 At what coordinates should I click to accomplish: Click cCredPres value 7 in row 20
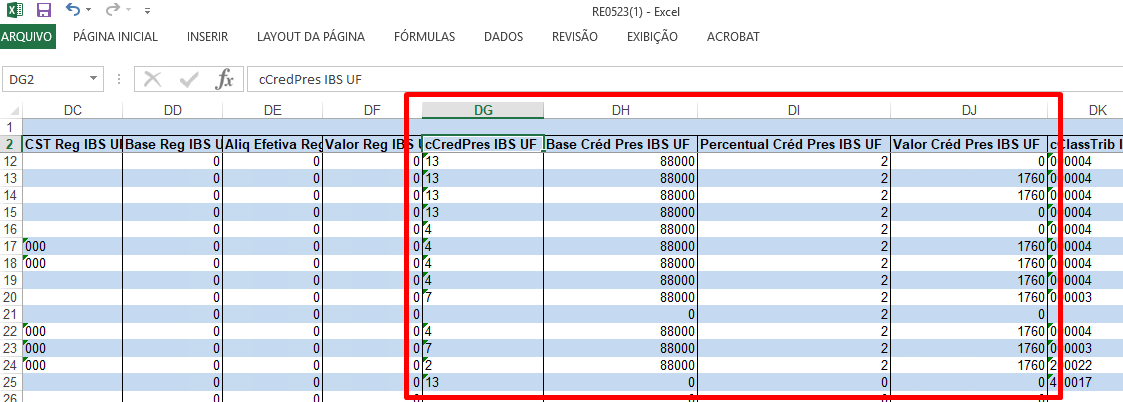(483, 297)
